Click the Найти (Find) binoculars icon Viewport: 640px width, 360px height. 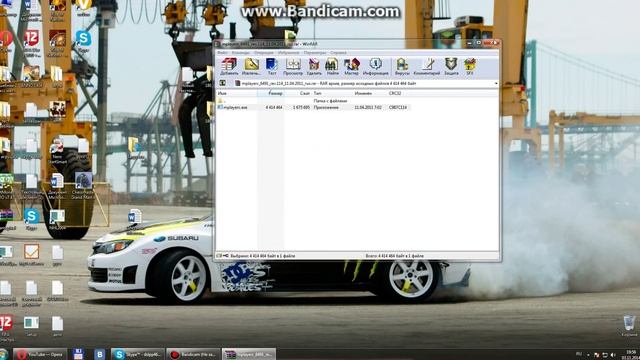332,66
